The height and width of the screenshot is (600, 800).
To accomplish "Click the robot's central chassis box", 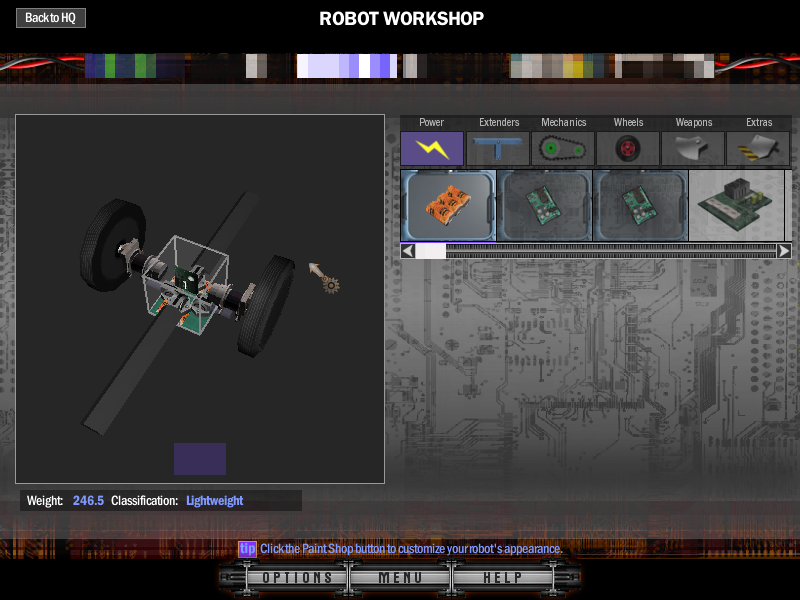I will [185, 285].
